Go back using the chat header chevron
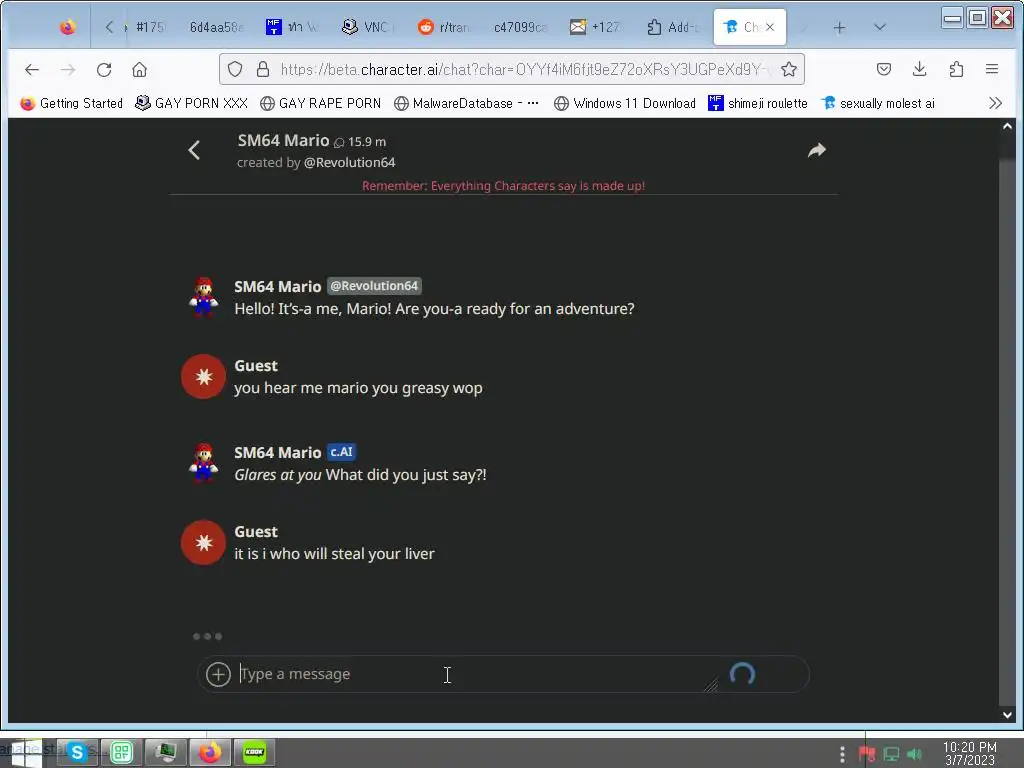 (x=194, y=150)
